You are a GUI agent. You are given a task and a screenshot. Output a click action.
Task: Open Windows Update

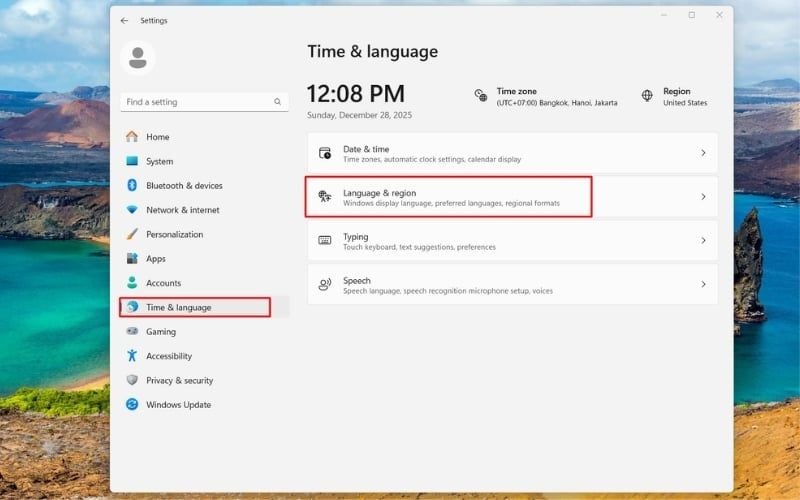tap(179, 405)
